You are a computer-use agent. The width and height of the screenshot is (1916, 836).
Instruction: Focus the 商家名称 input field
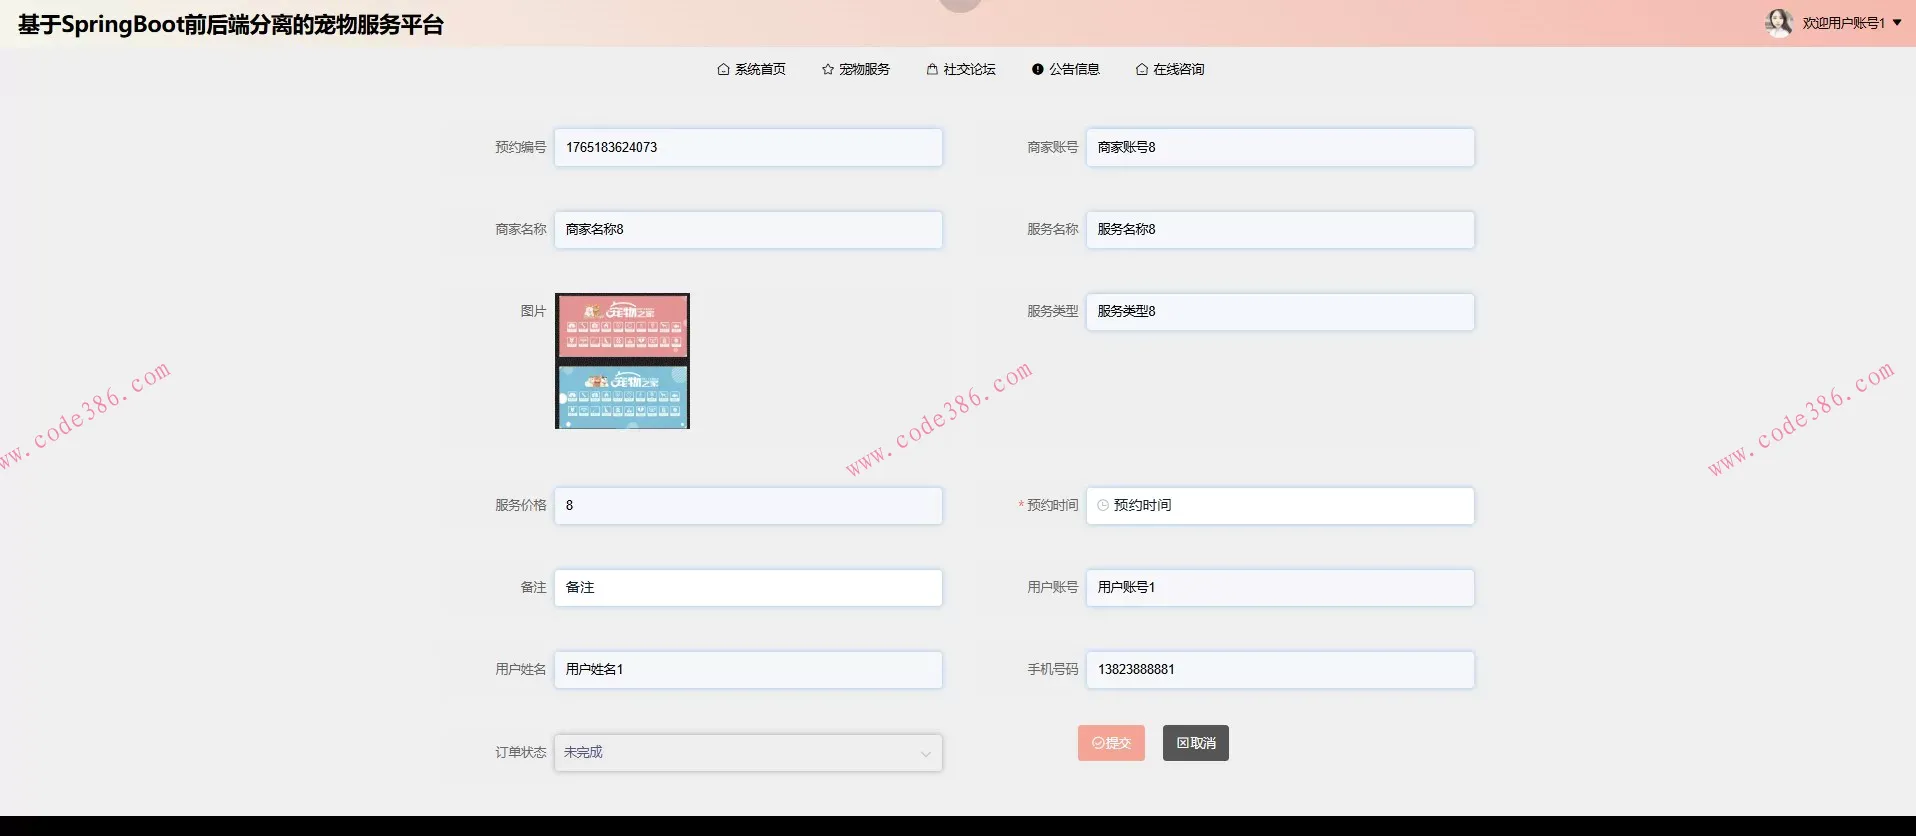point(748,229)
